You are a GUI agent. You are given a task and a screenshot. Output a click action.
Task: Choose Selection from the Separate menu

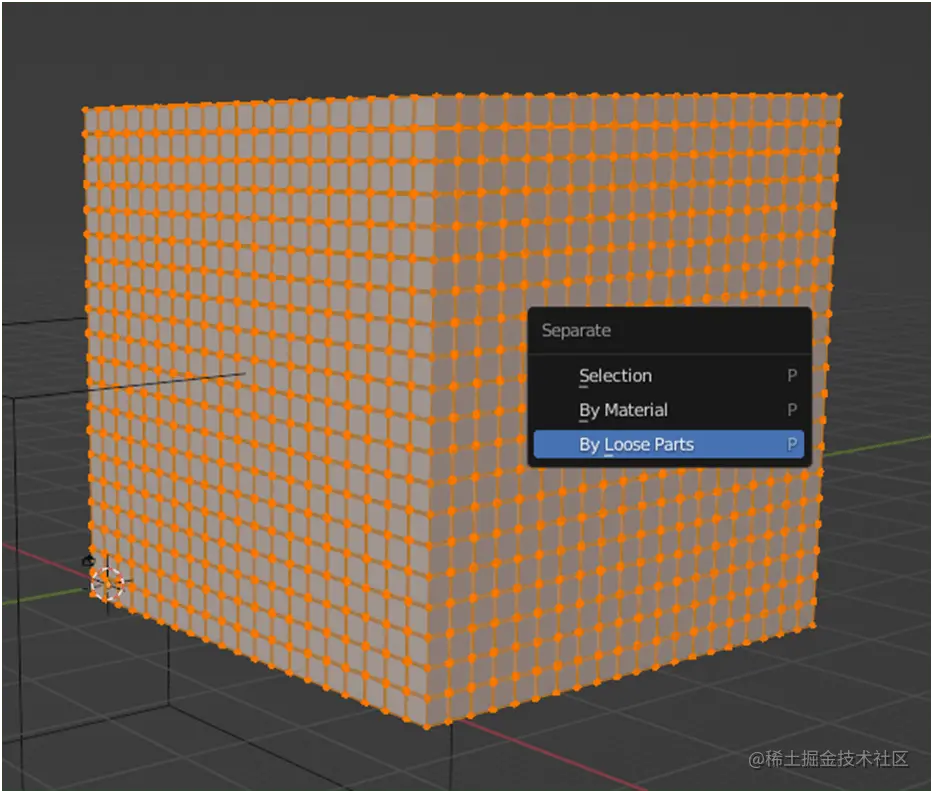[615, 376]
